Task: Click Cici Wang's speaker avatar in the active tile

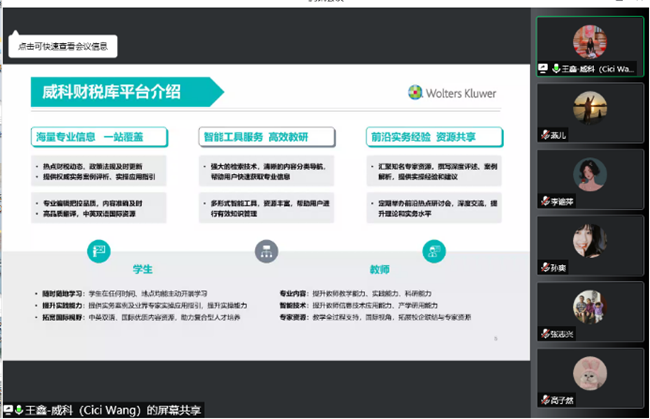Action: (590, 41)
